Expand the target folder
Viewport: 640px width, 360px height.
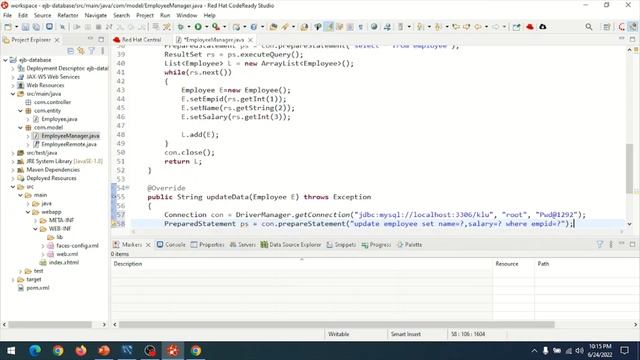13,280
